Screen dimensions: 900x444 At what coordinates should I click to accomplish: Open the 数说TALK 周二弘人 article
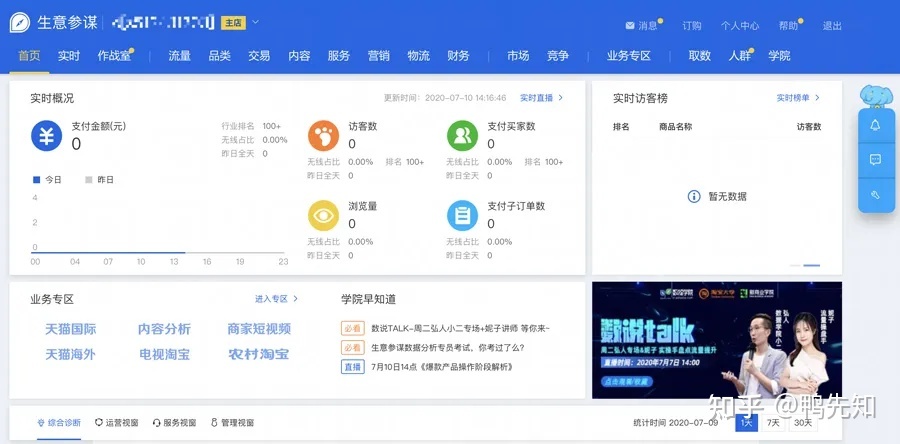[460, 328]
